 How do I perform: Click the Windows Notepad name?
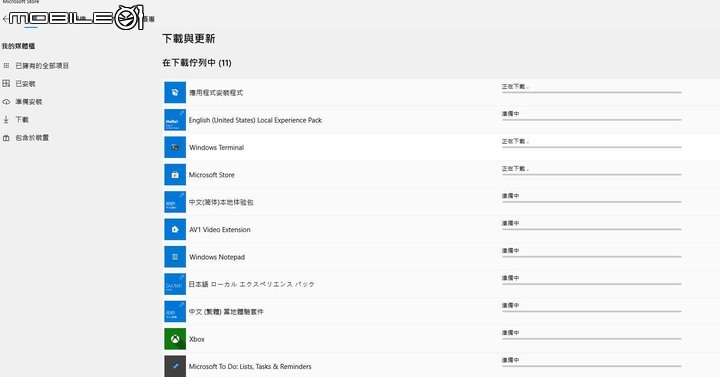(x=217, y=257)
